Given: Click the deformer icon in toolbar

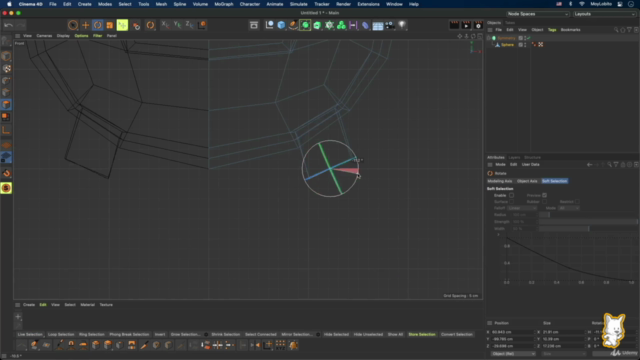Looking at the screenshot, I should [x=365, y=25].
